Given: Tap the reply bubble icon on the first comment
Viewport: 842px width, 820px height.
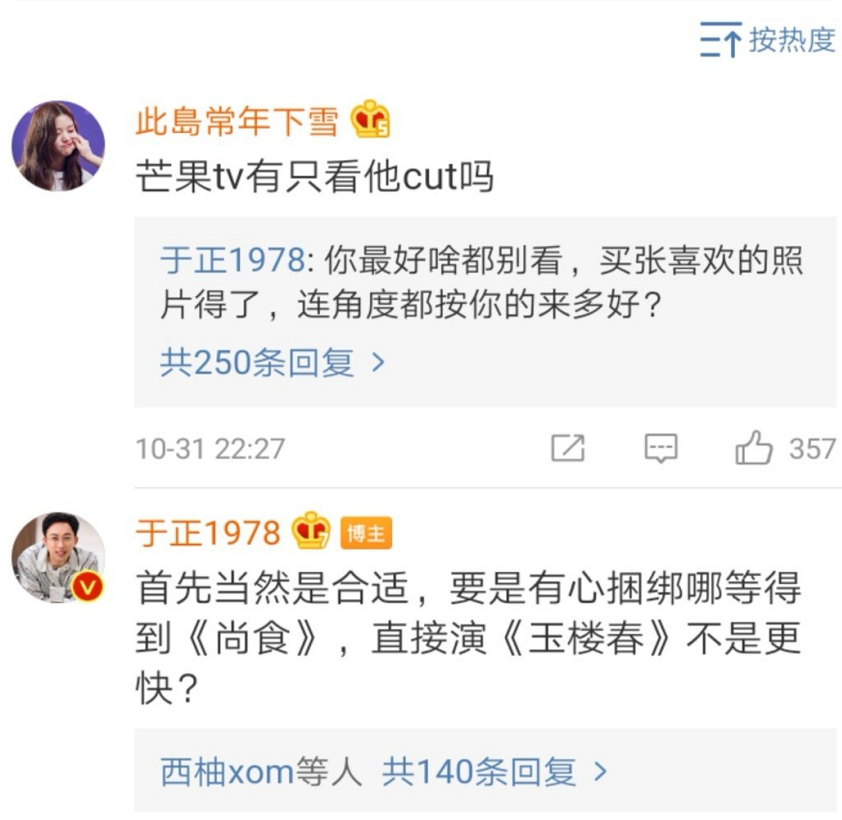Looking at the screenshot, I should coord(660,448).
